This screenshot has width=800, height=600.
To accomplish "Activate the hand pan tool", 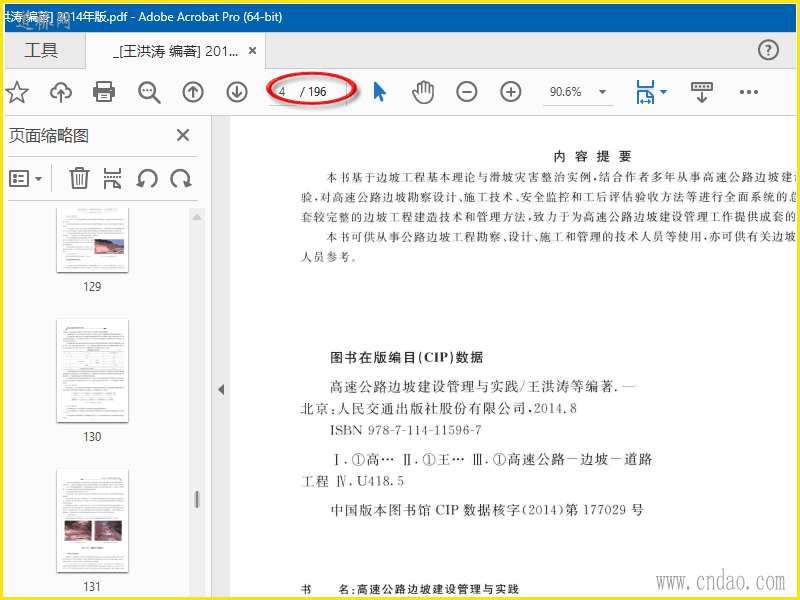I will coord(423,92).
